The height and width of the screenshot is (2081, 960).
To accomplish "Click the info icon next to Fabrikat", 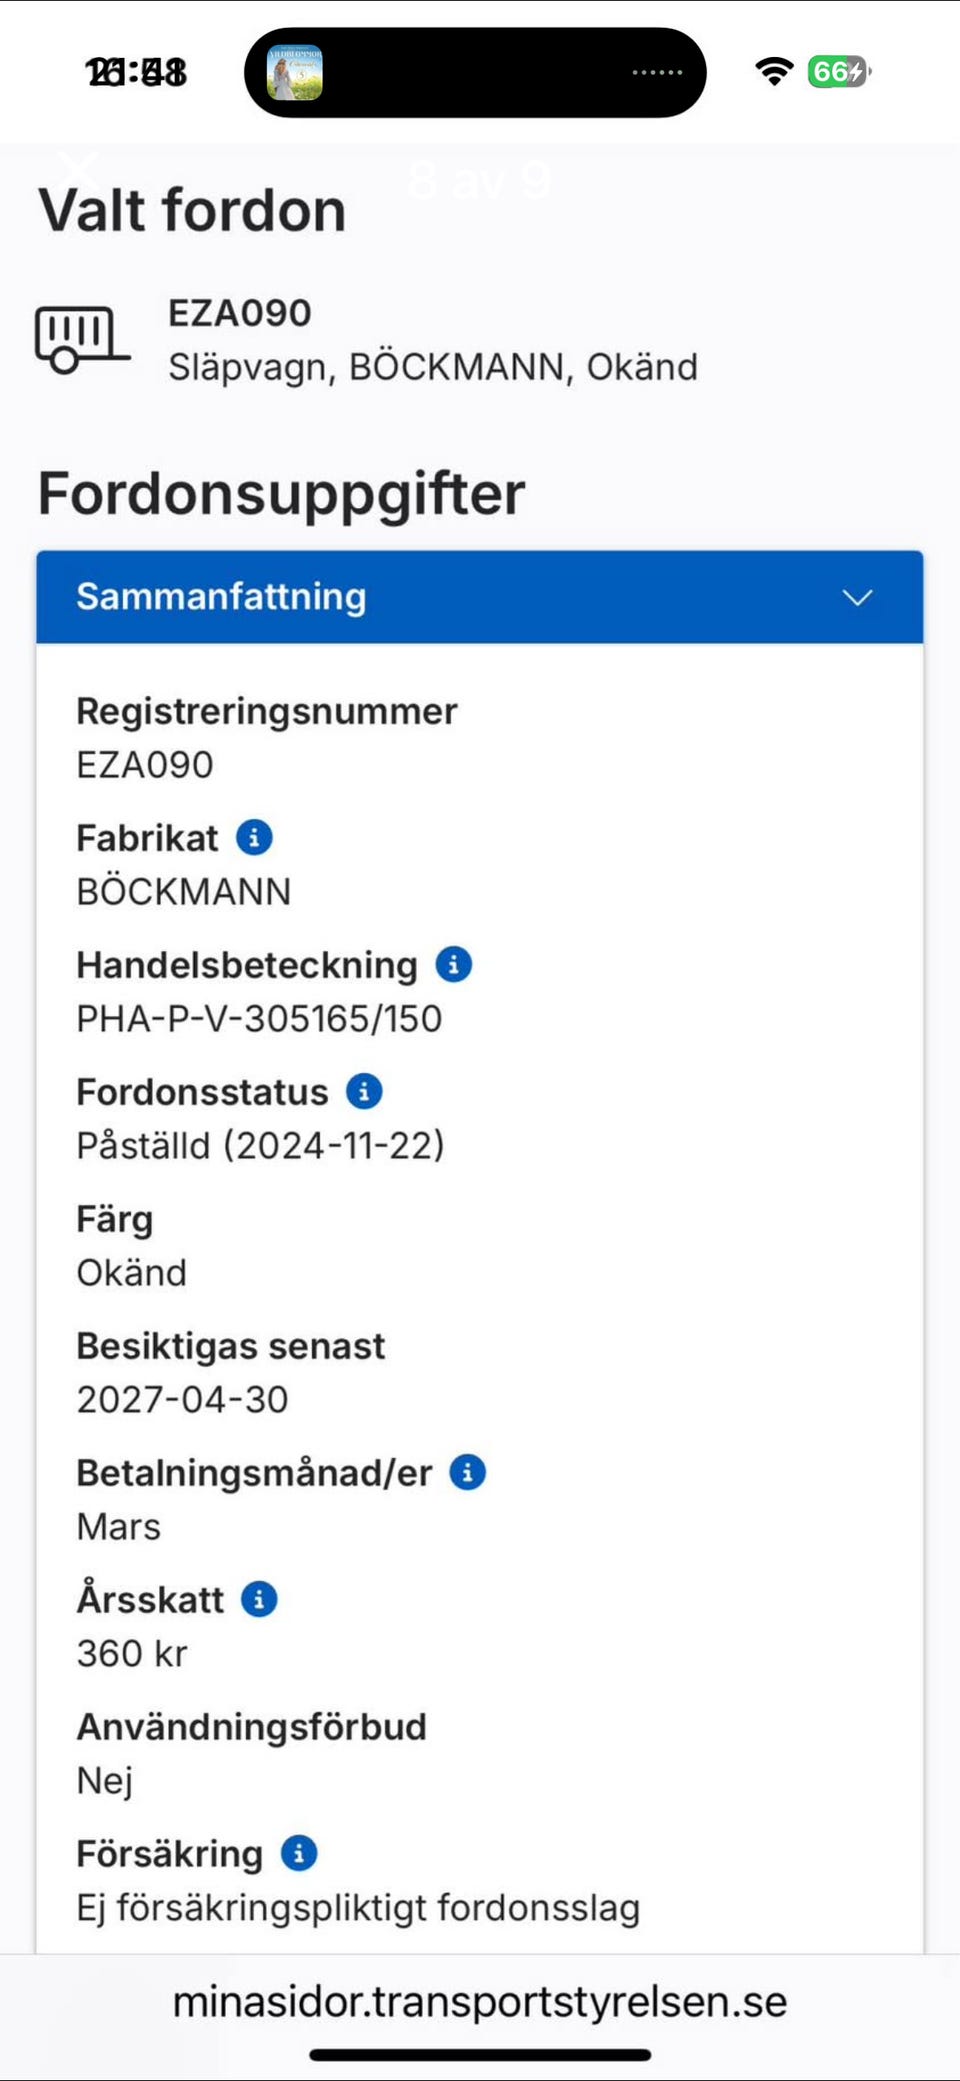I will [254, 837].
